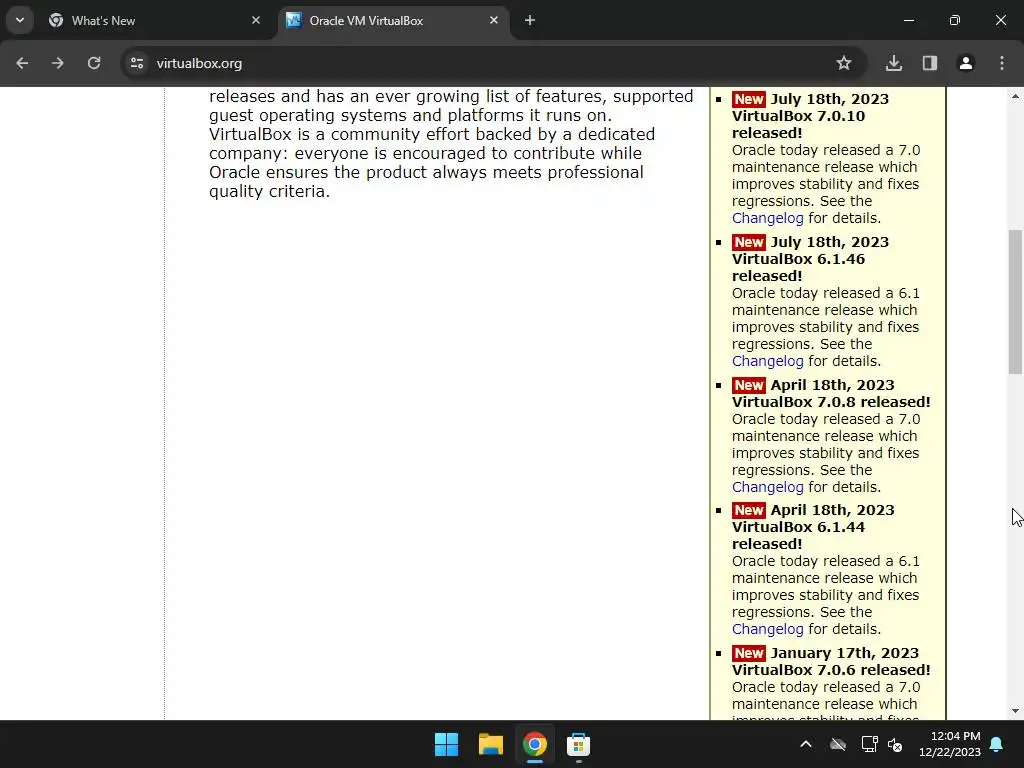Open Microsoft Store from the taskbar
Viewport: 1024px width, 768px height.
click(578, 744)
